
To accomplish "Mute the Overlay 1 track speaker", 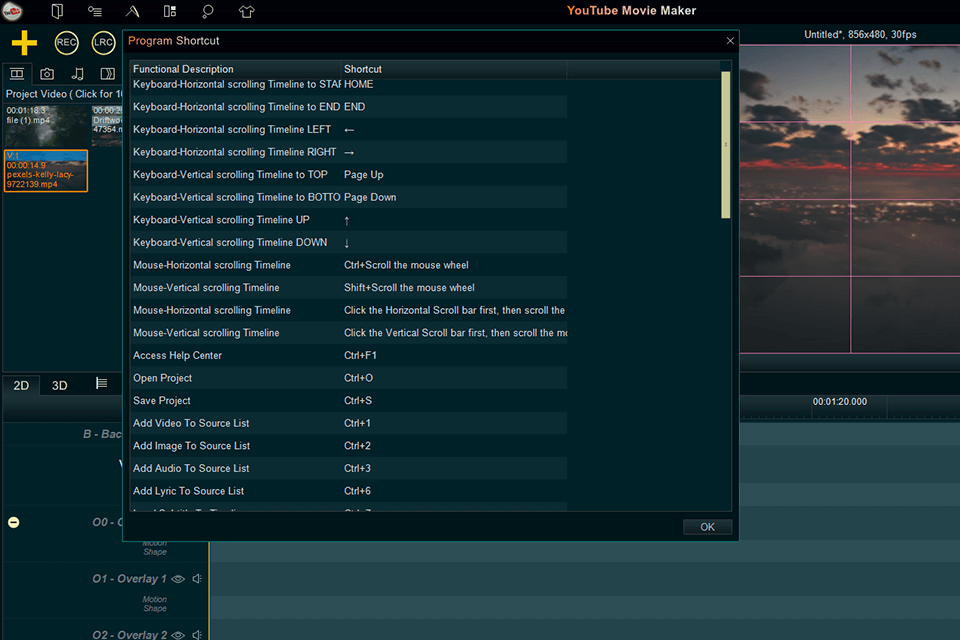I will coord(197,579).
